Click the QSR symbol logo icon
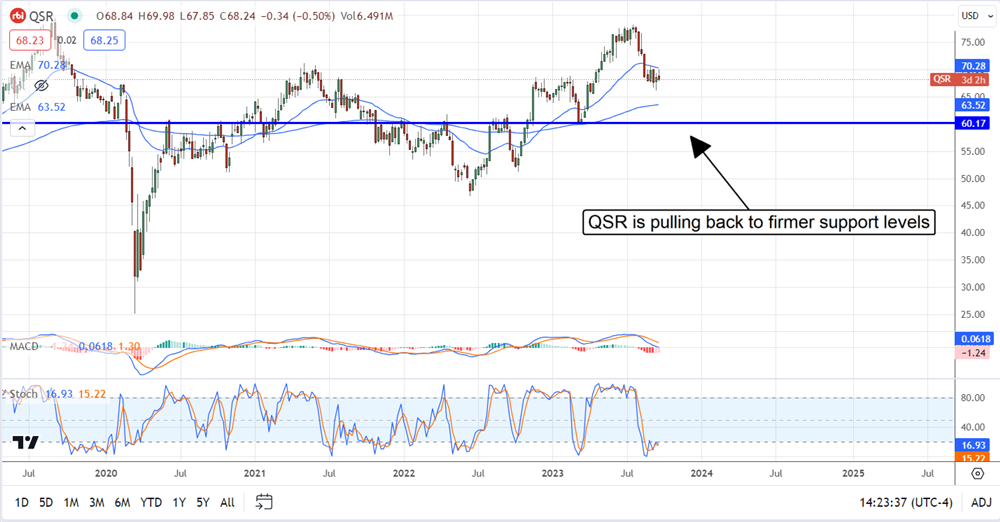 pos(18,17)
